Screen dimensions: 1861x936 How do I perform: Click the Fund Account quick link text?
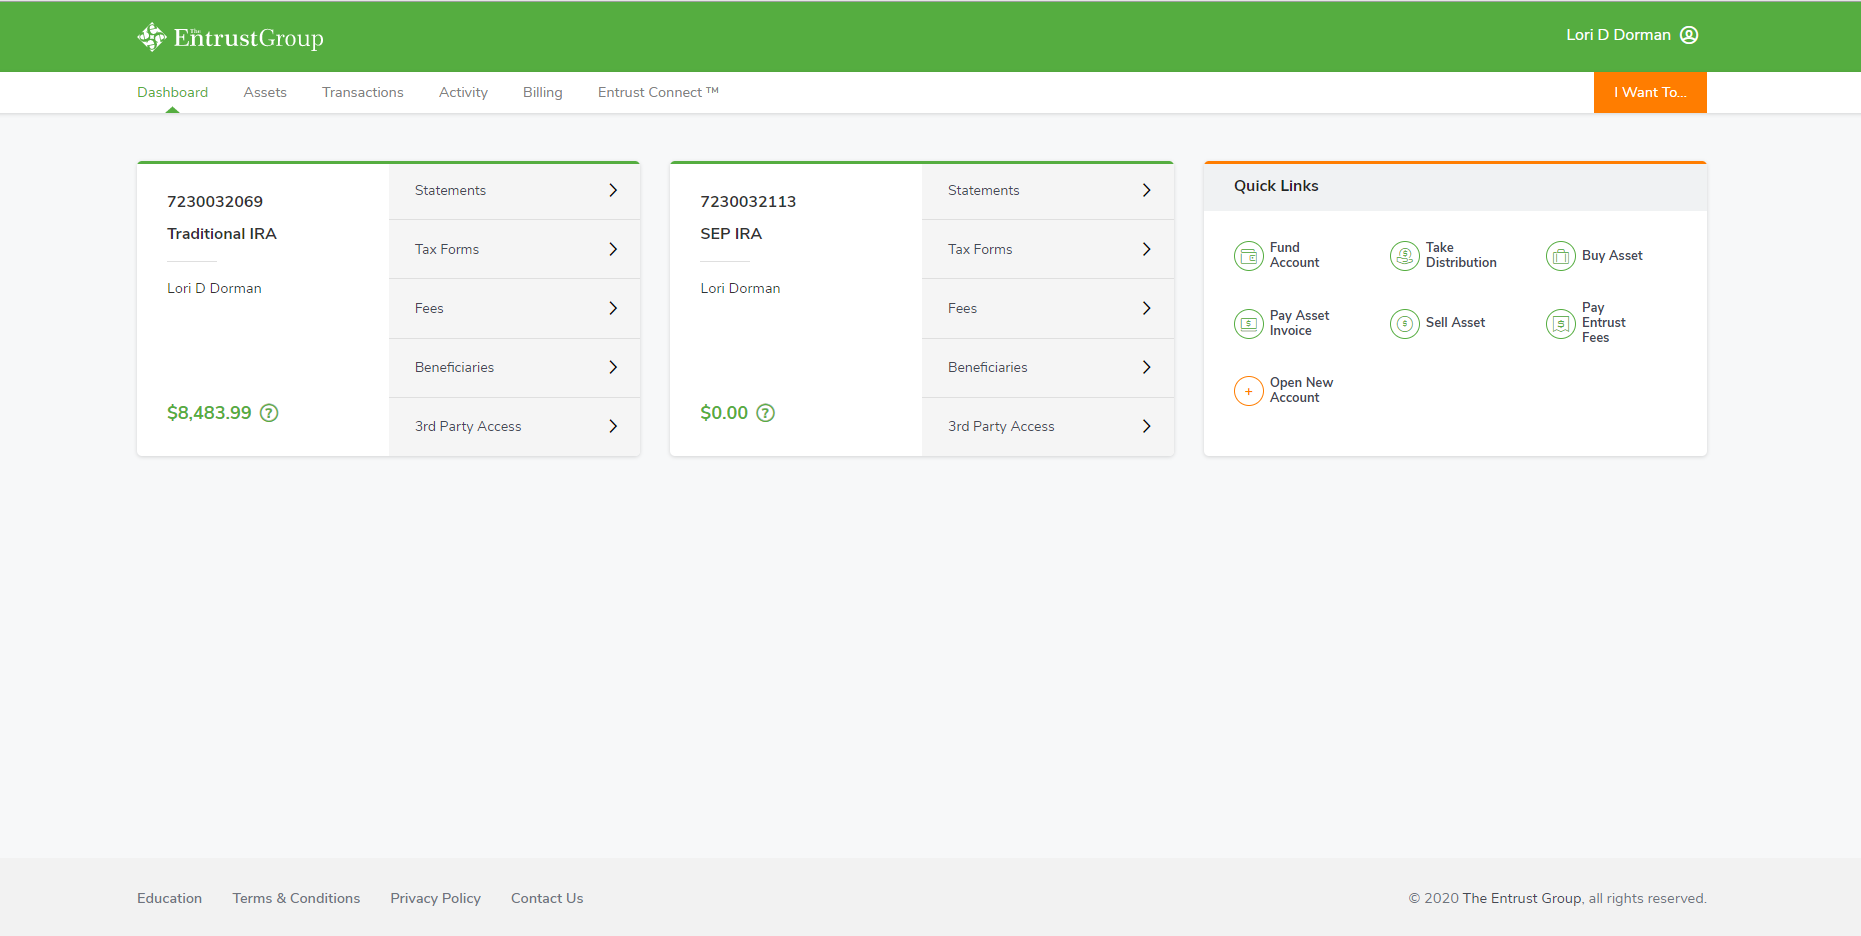click(1294, 255)
